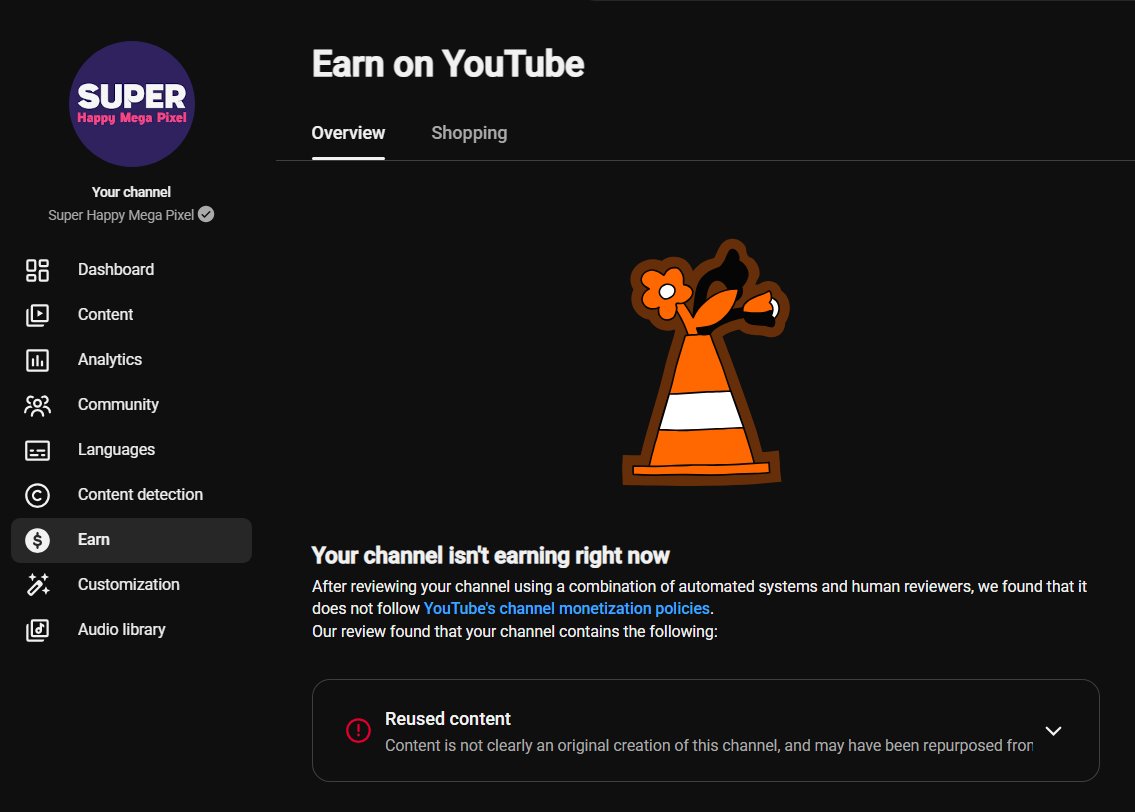
Task: Click "Your channel isn't earning right now" heading
Action: pyautogui.click(x=490, y=556)
